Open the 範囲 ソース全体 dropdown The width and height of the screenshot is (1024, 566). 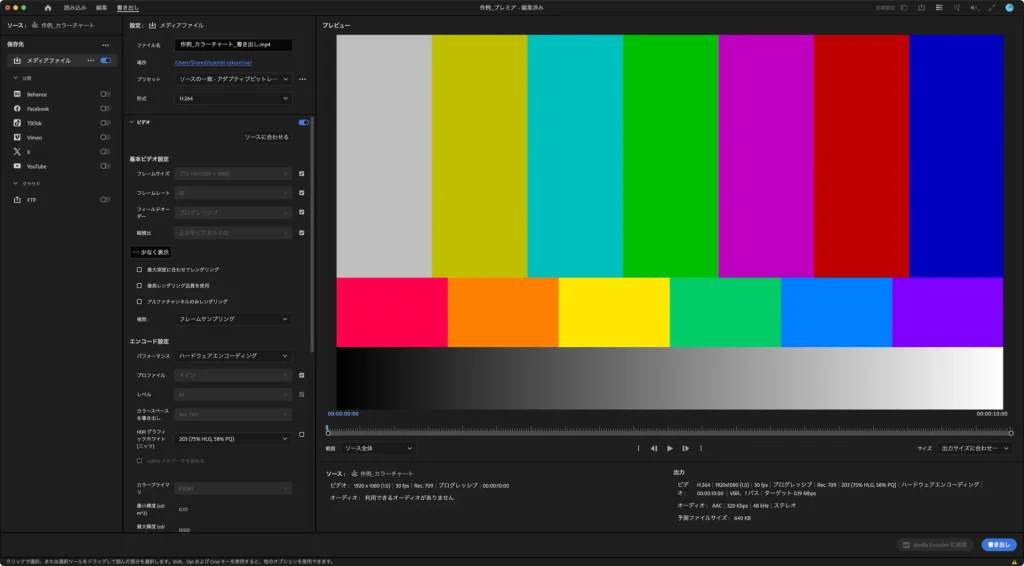(x=378, y=448)
